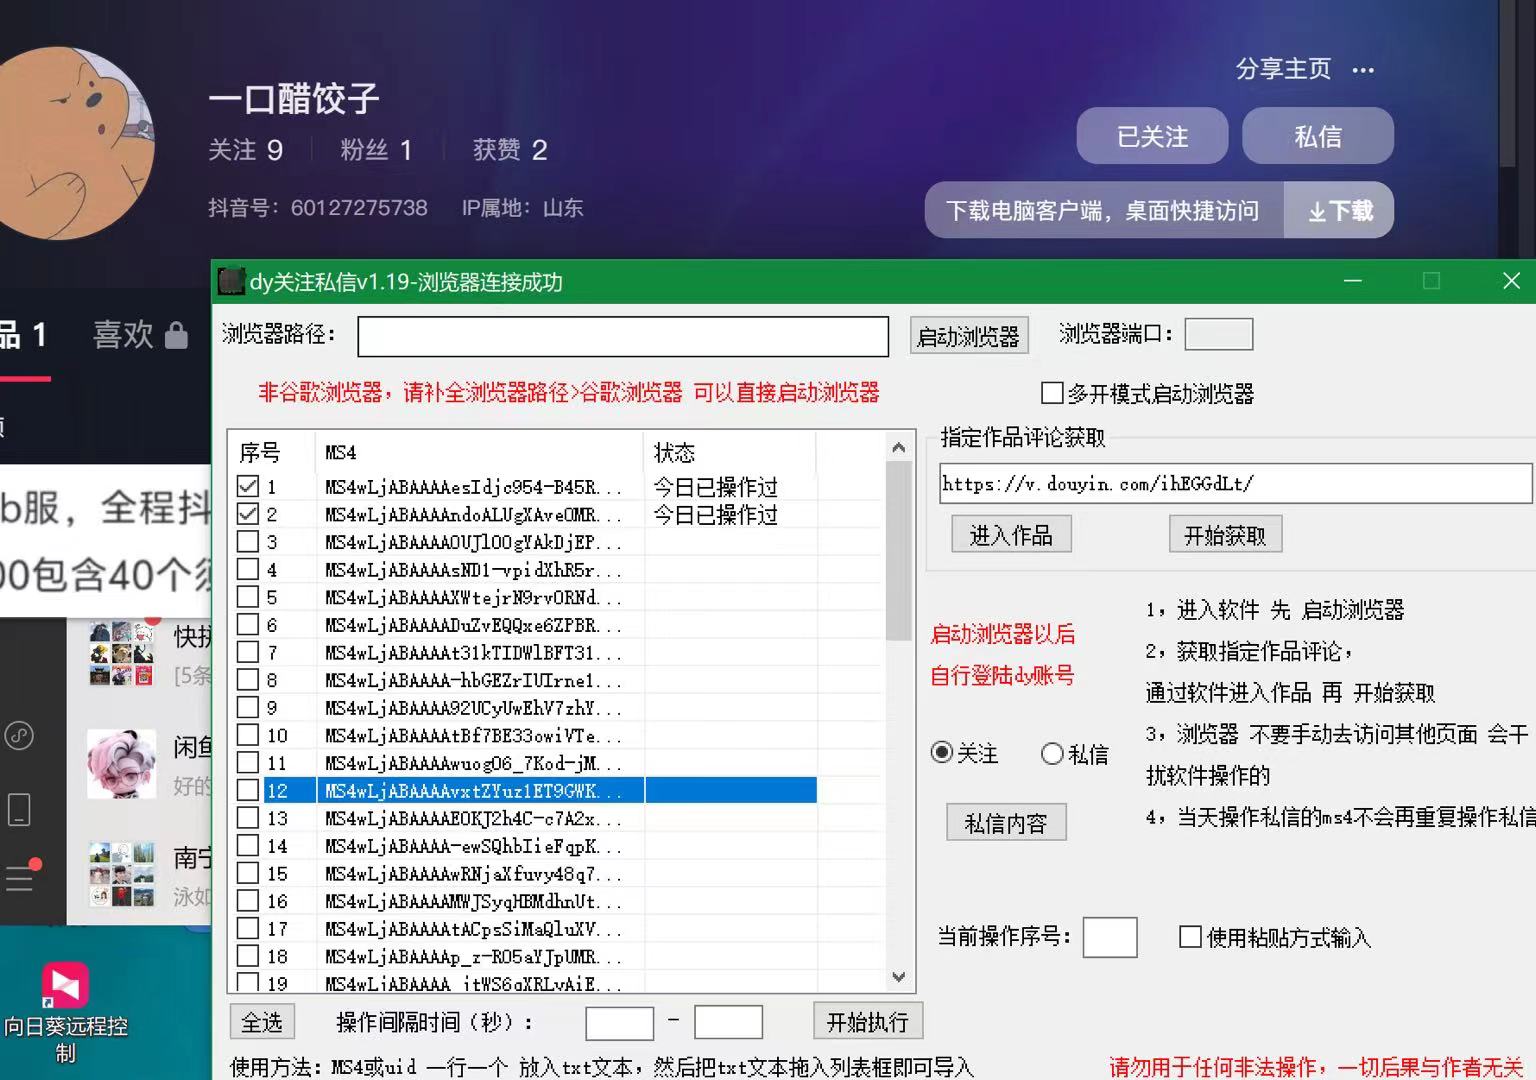Click 关注 9 following count
The height and width of the screenshot is (1080, 1536).
tap(245, 150)
